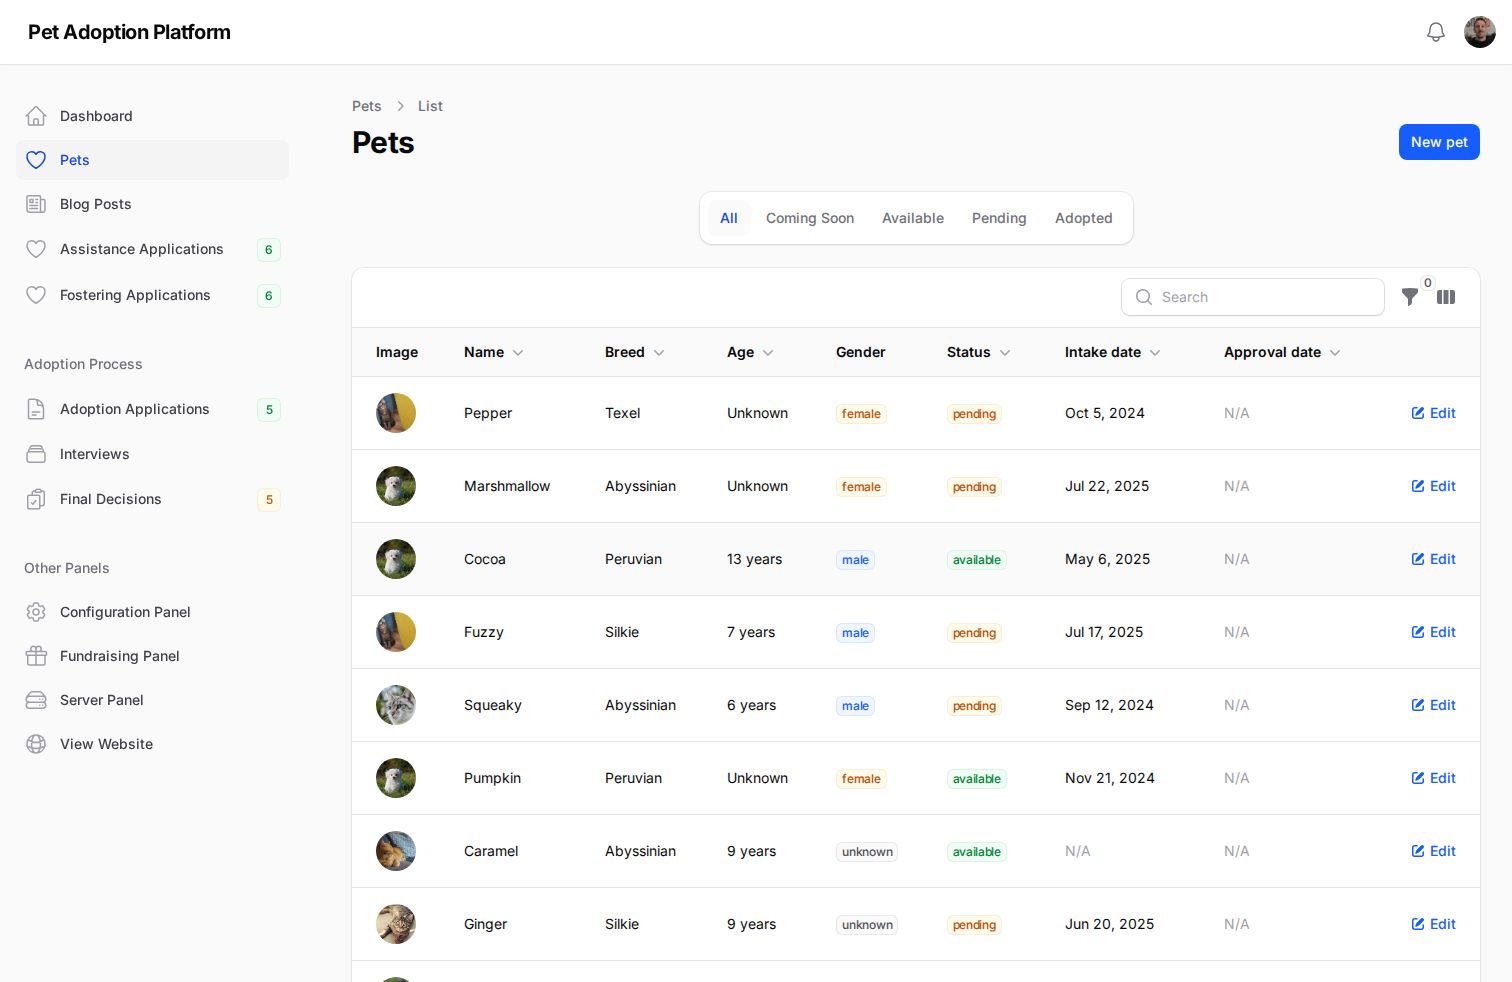This screenshot has height=982, width=1512.
Task: Sort table by Status column
Action: [979, 352]
